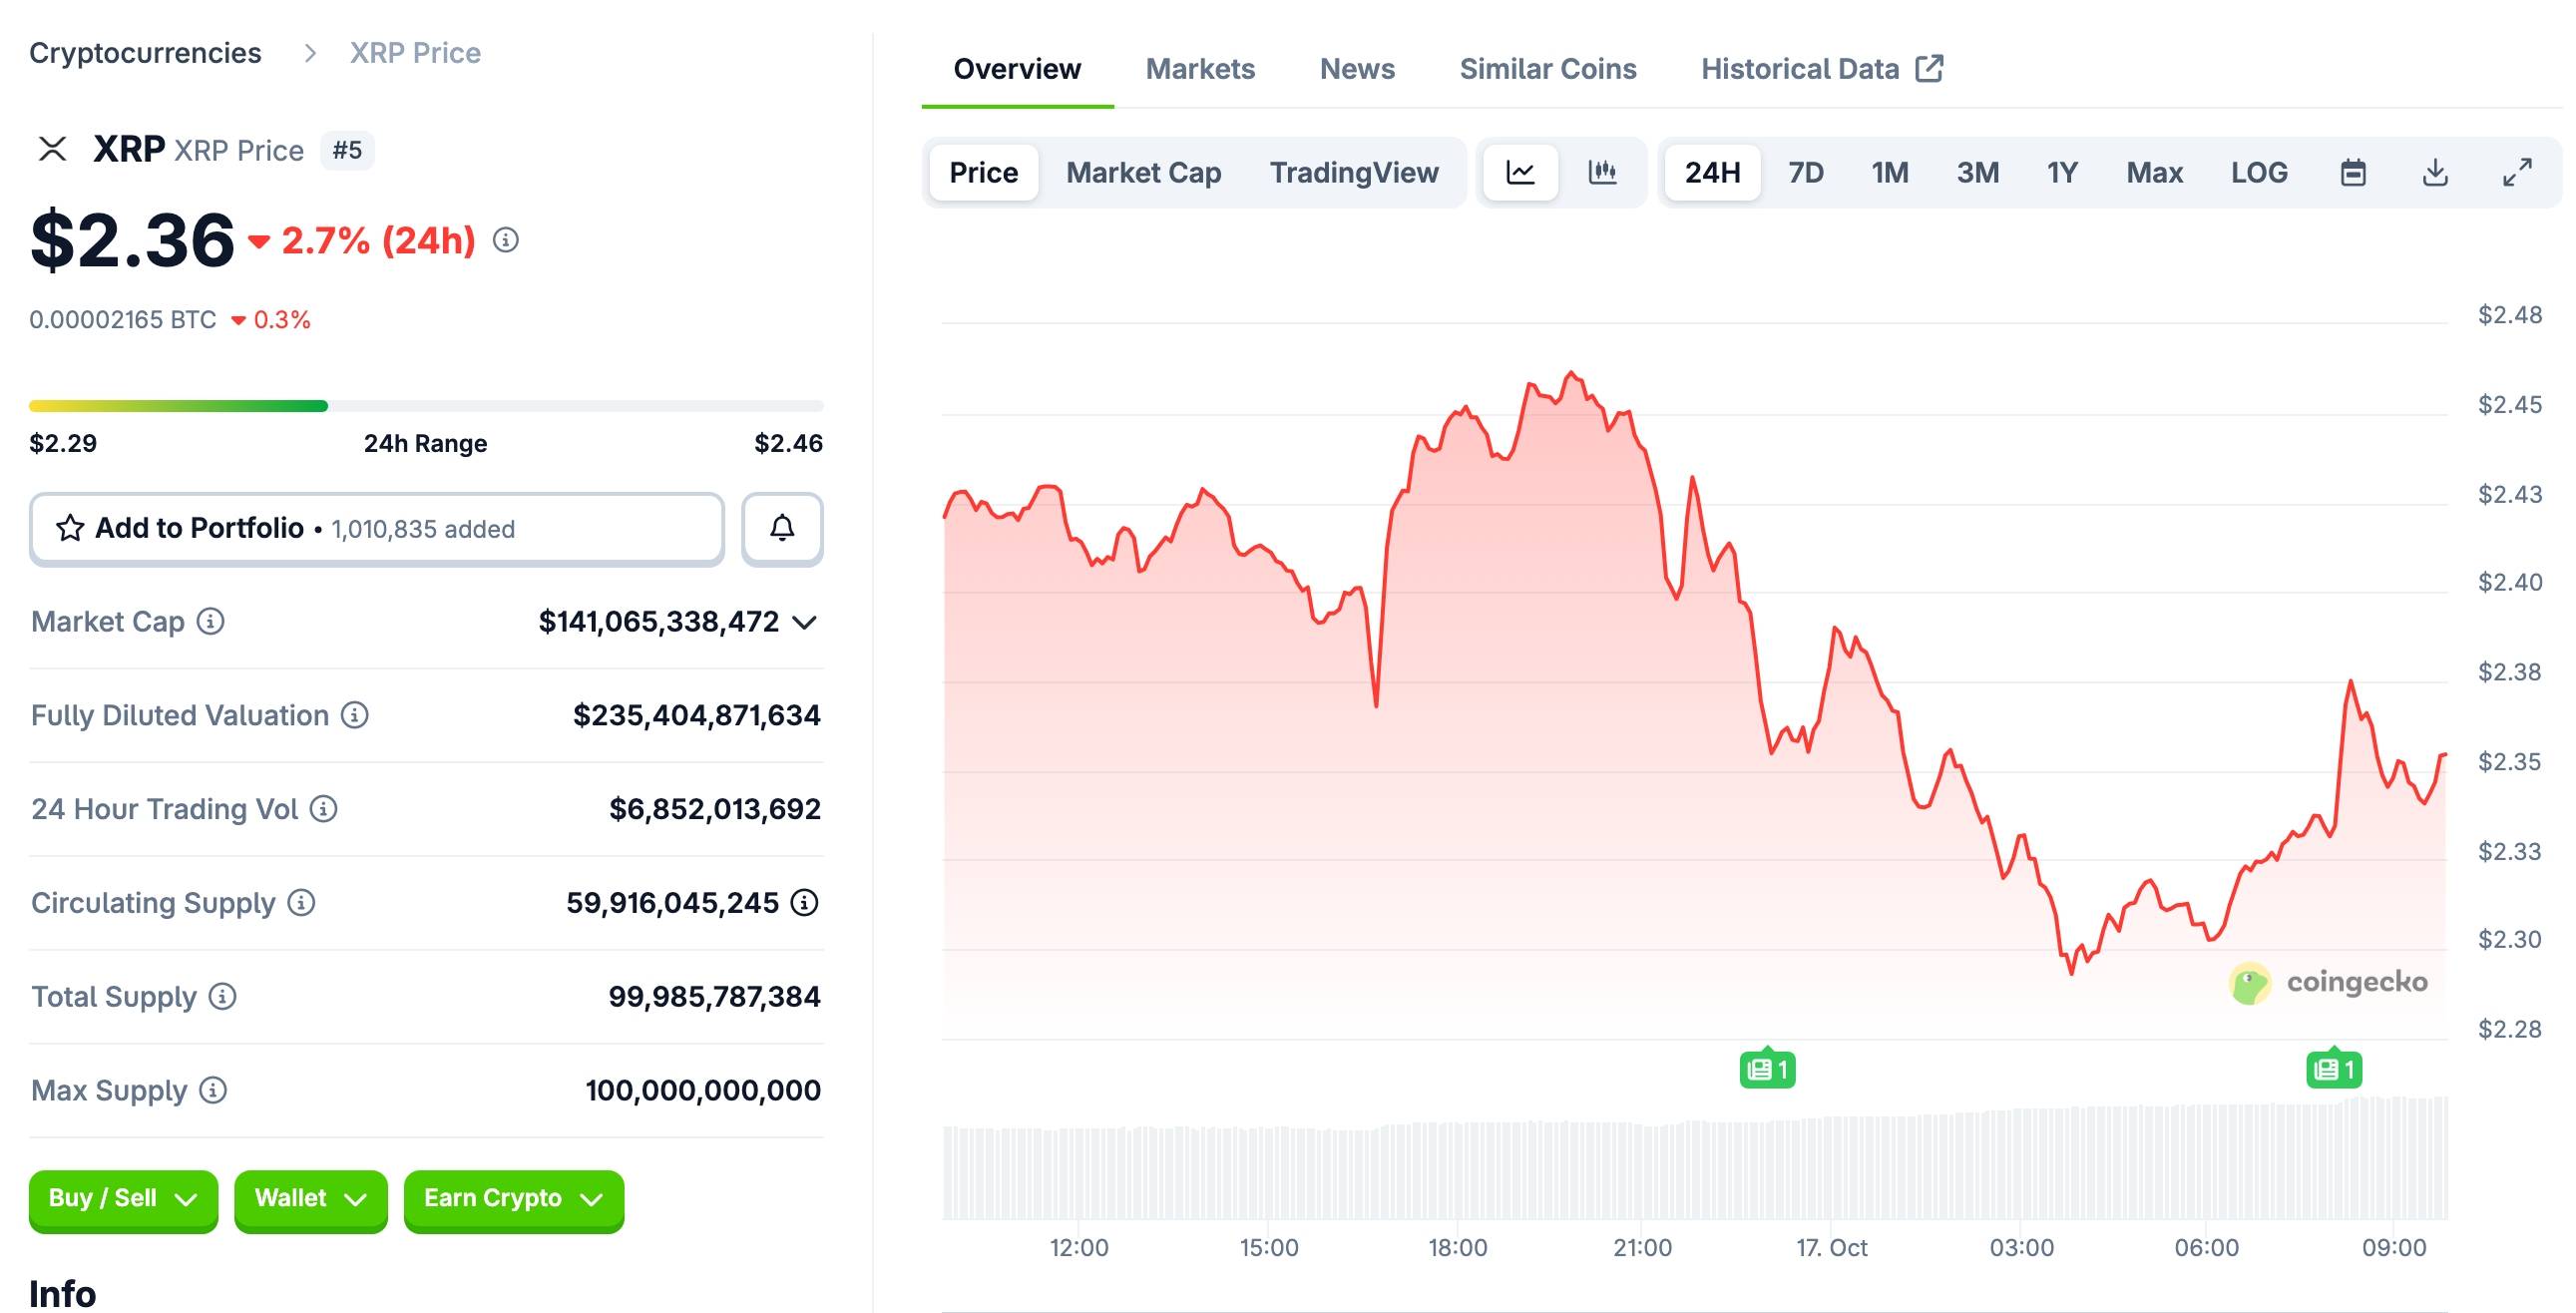Image resolution: width=2576 pixels, height=1313 pixels.
Task: Click info icon beside Circulating Supply value
Action: point(804,903)
